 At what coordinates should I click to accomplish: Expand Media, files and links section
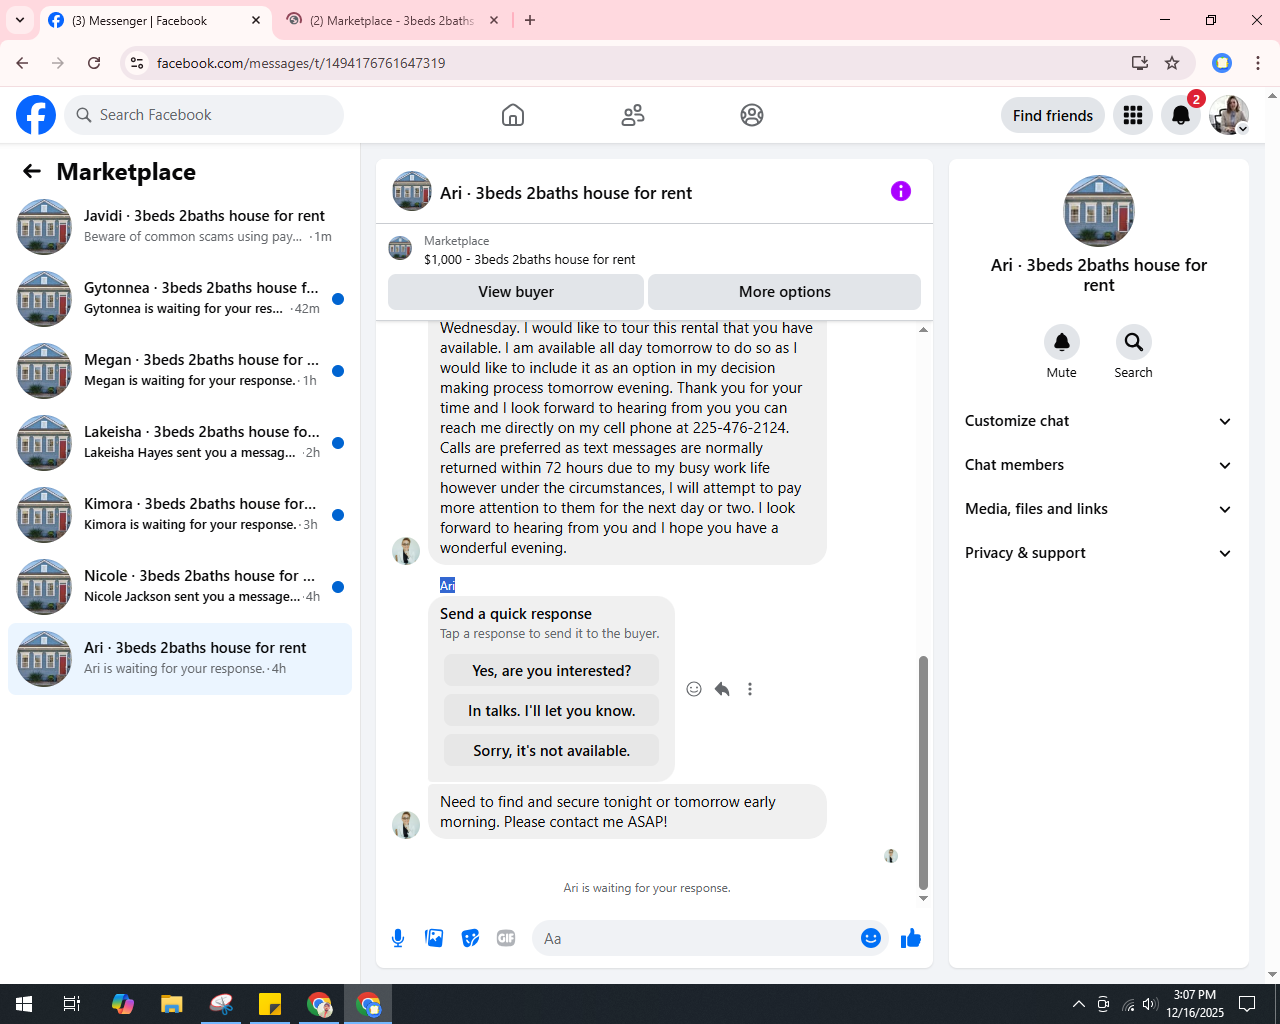coord(1099,509)
